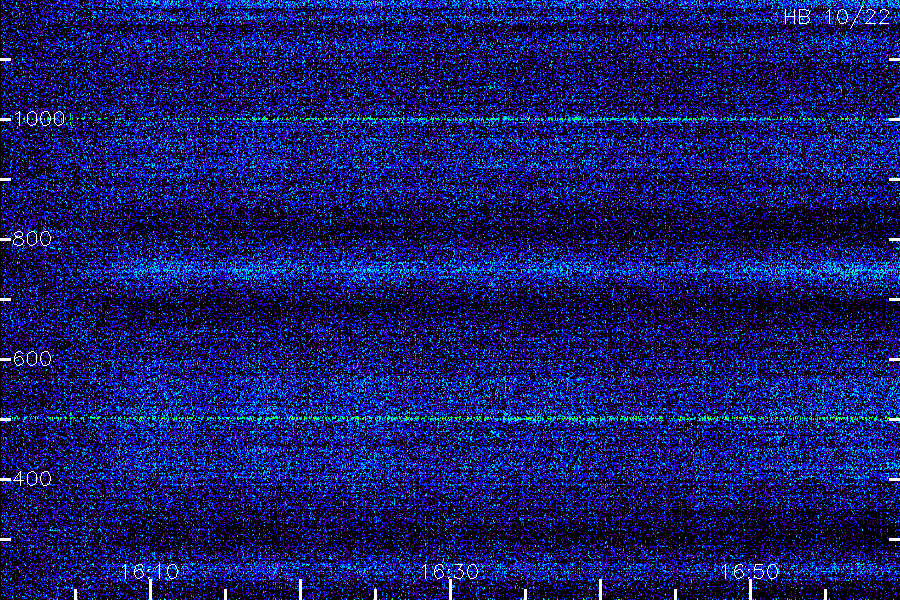Click the HB 10/22 station date label

(x=837, y=17)
